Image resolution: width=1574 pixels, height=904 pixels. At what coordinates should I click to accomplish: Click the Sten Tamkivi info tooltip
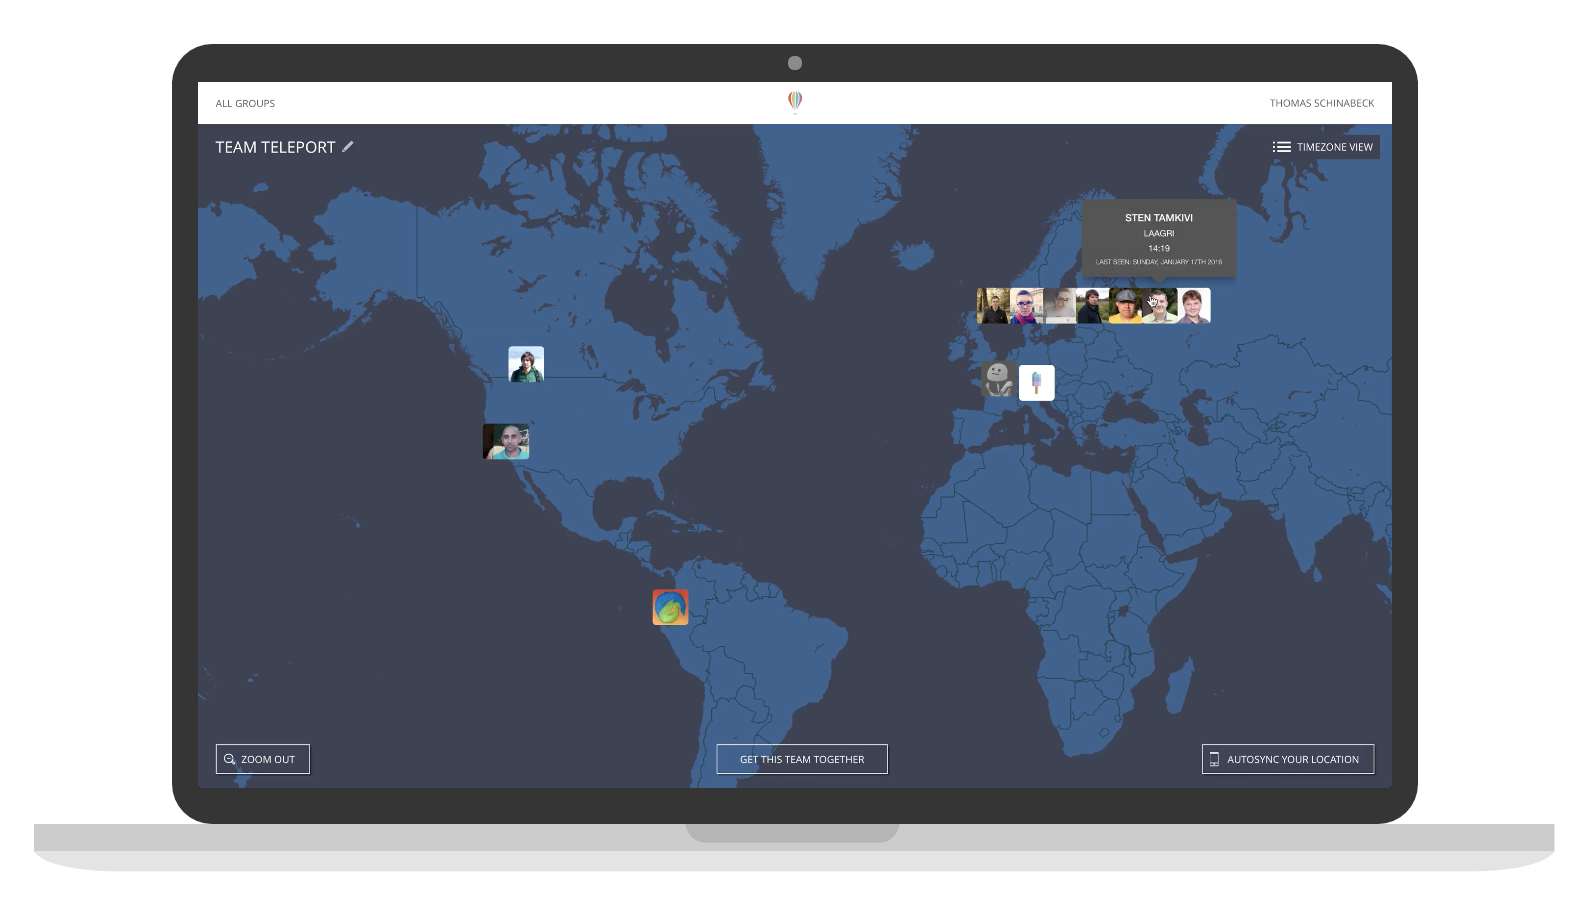tap(1159, 239)
